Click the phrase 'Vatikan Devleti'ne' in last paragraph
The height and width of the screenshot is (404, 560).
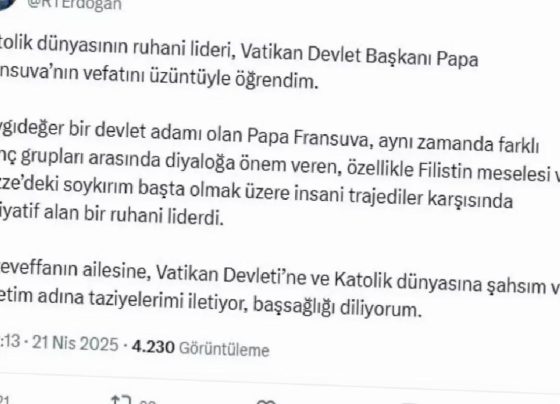tap(231, 275)
